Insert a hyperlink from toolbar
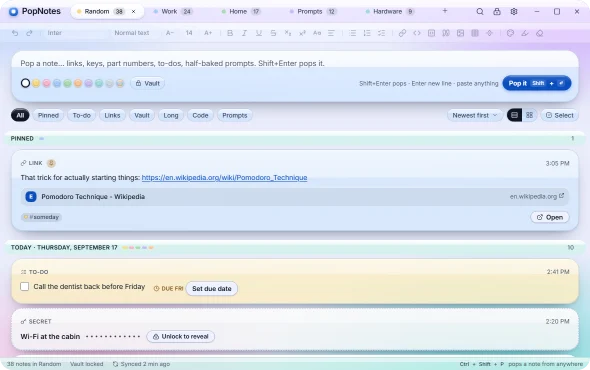590x370 pixels. [402, 33]
